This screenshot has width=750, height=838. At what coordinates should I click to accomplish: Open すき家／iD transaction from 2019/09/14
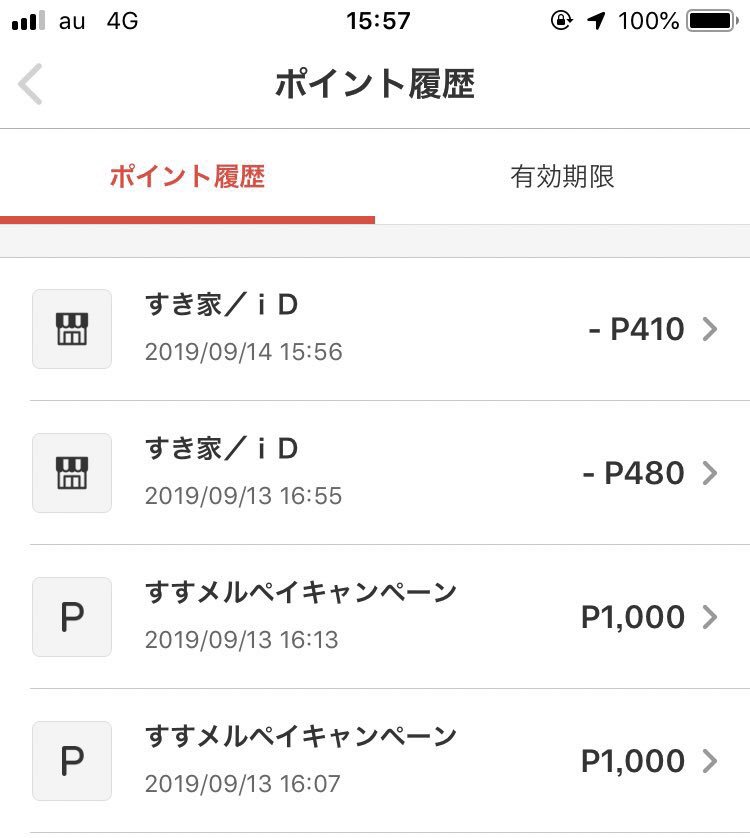(x=375, y=329)
